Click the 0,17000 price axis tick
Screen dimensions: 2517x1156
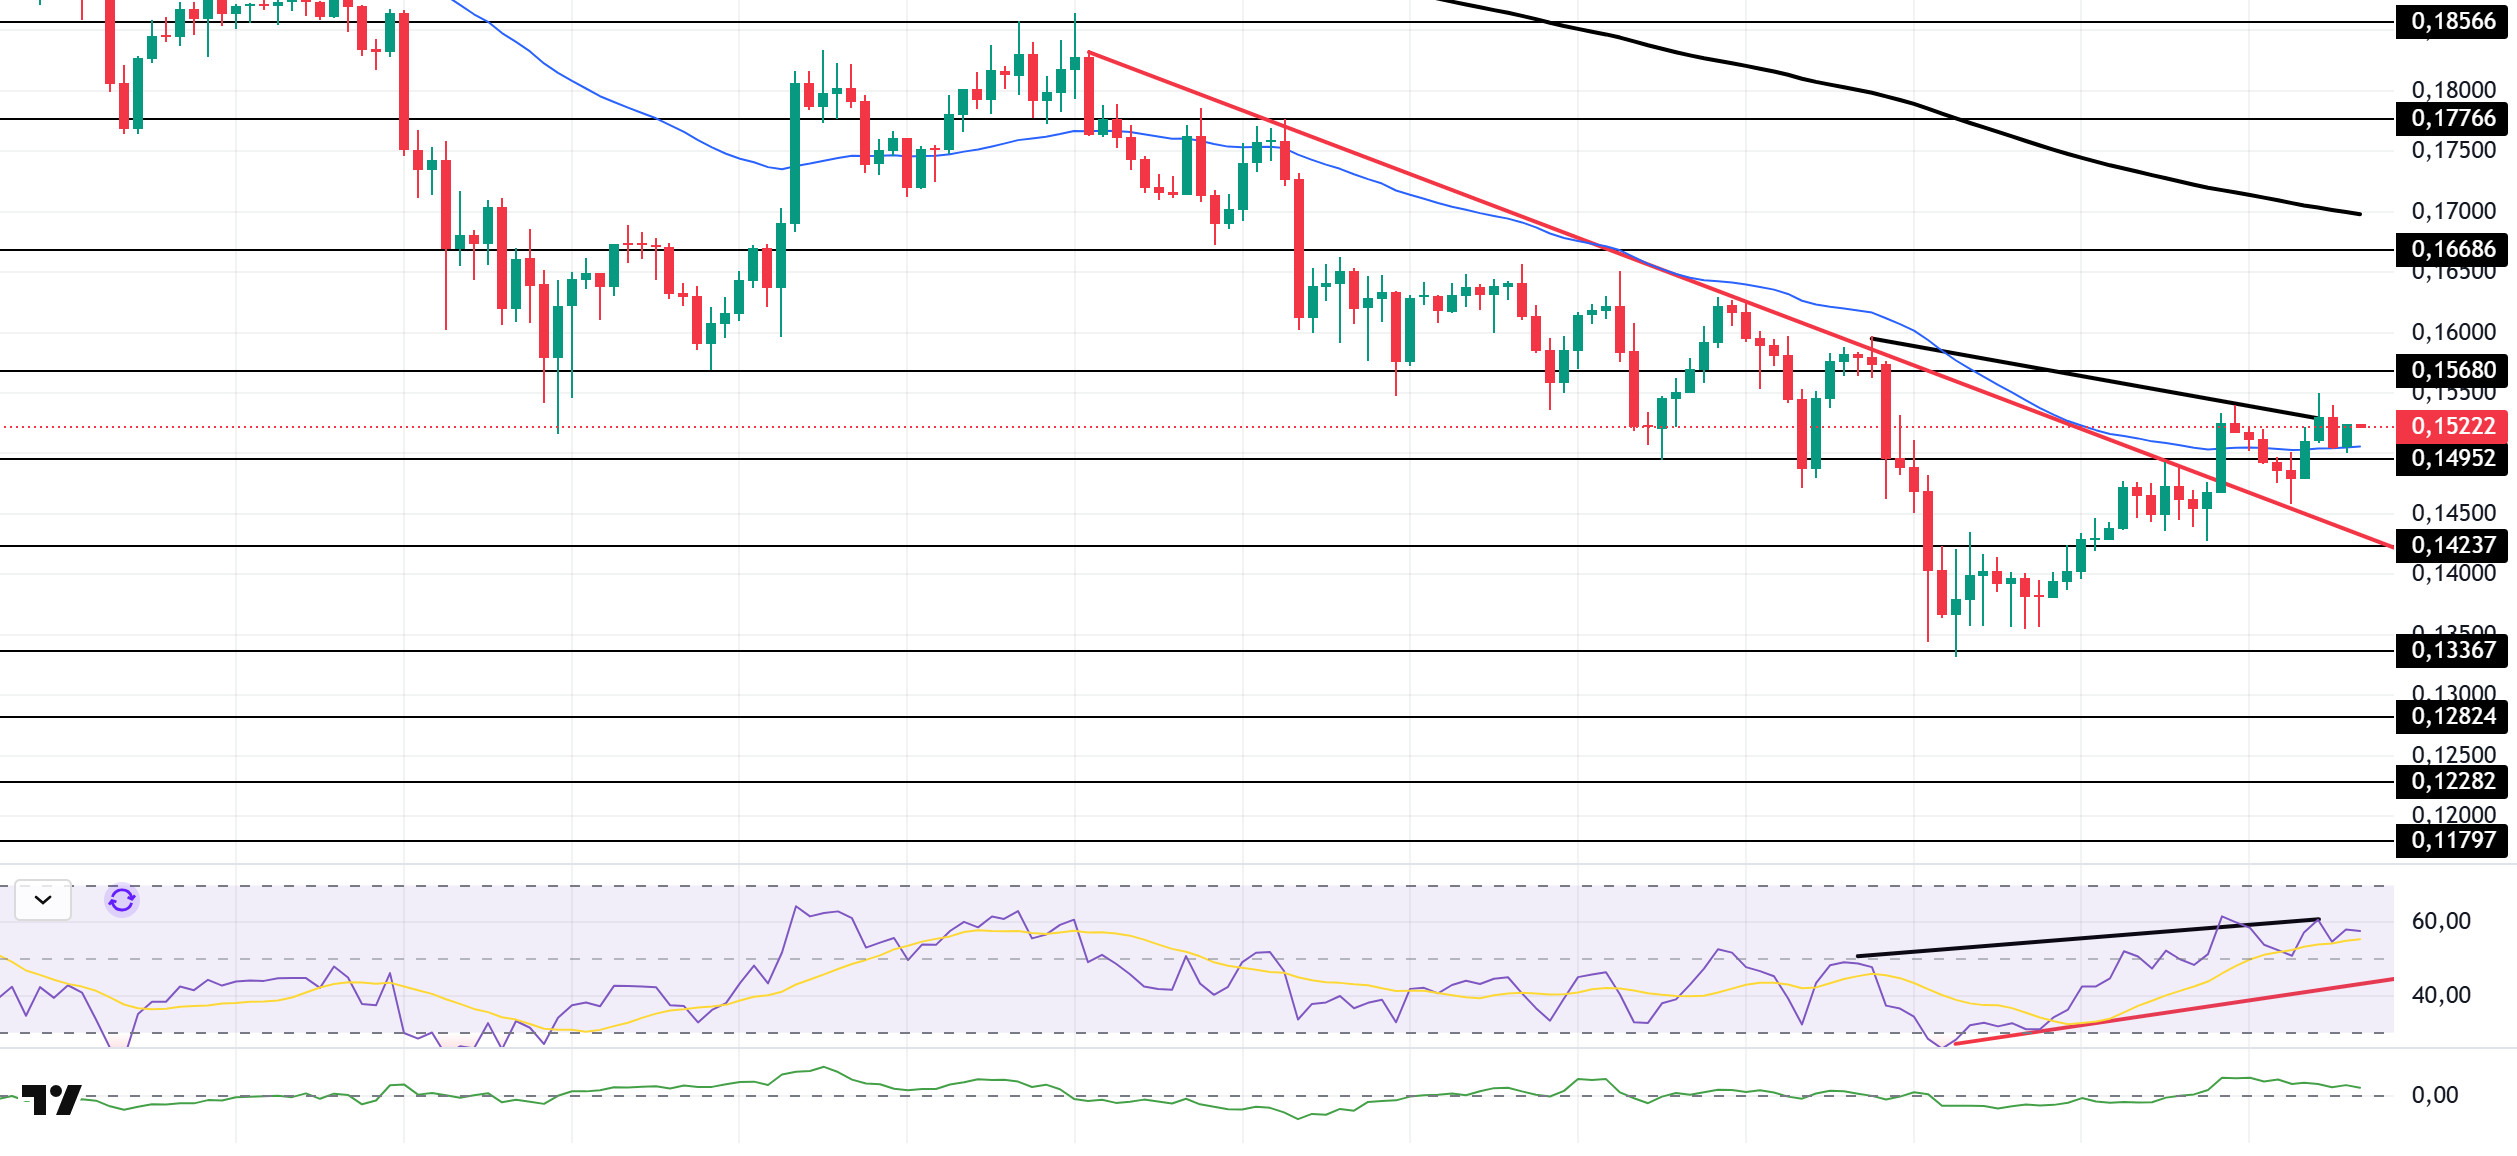[2453, 211]
